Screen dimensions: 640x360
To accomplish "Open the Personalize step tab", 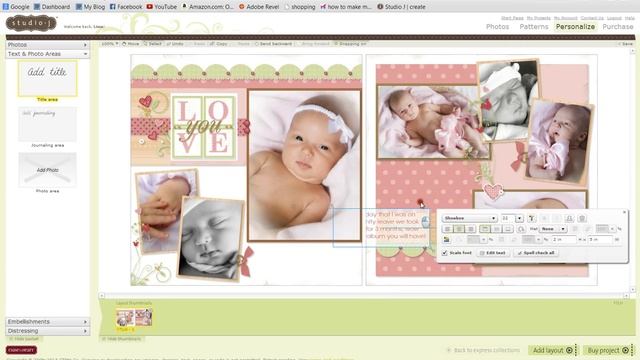I will tap(575, 27).
